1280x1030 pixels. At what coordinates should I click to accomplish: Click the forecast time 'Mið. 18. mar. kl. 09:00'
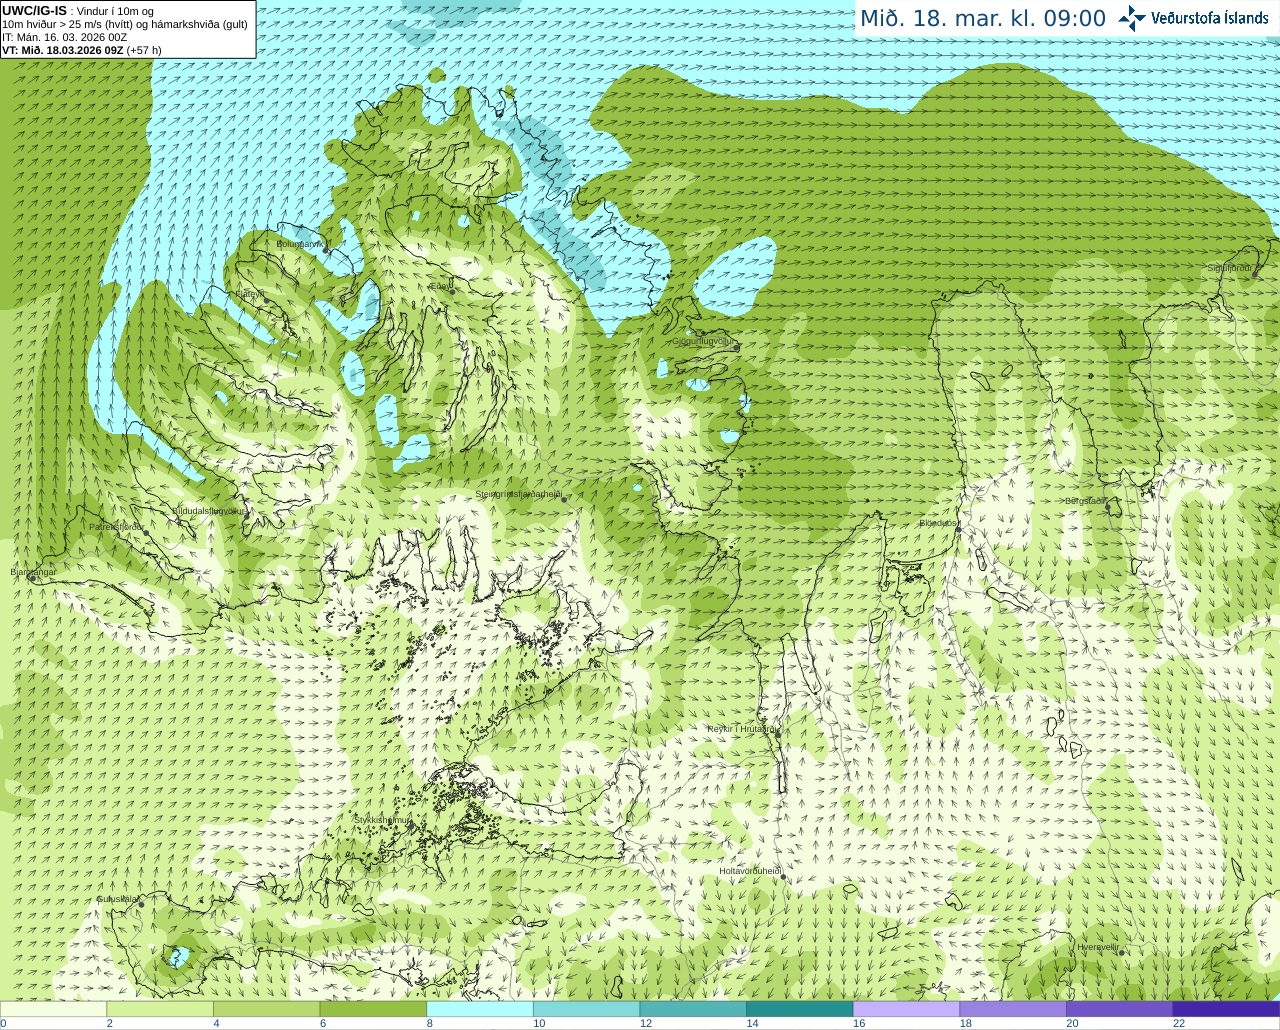(x=983, y=19)
